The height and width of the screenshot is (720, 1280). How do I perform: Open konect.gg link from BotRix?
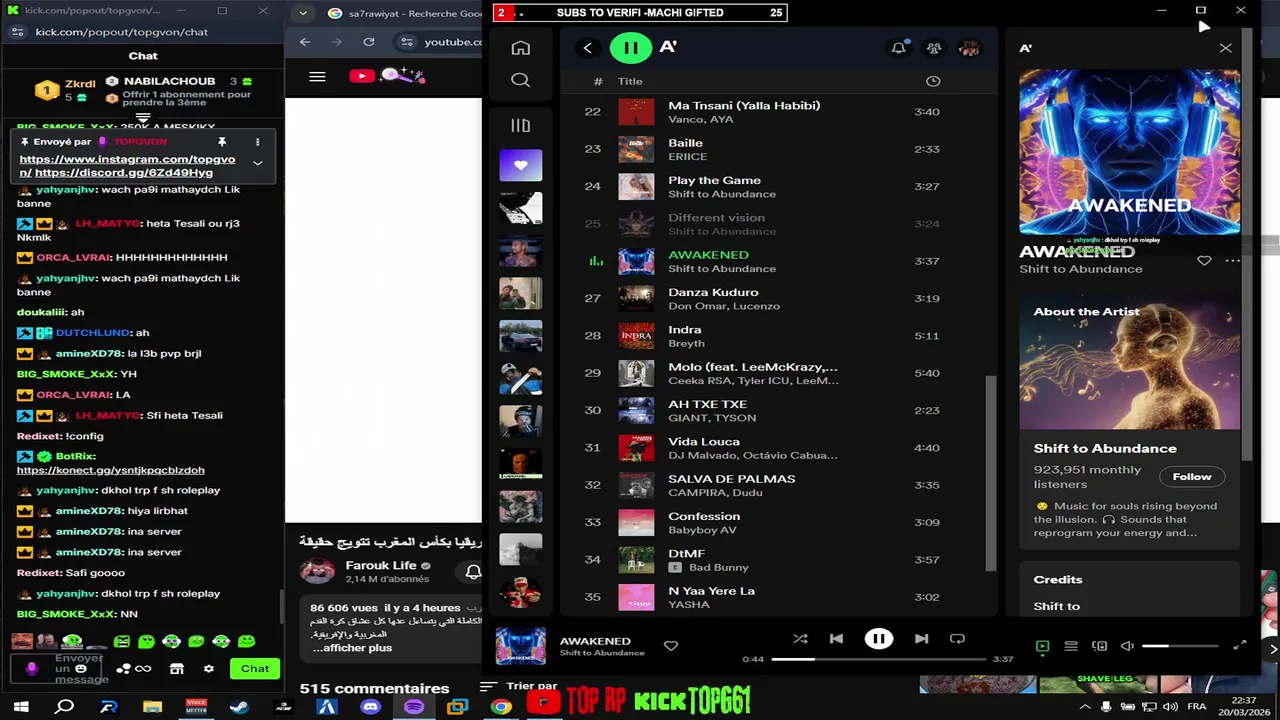coord(111,470)
